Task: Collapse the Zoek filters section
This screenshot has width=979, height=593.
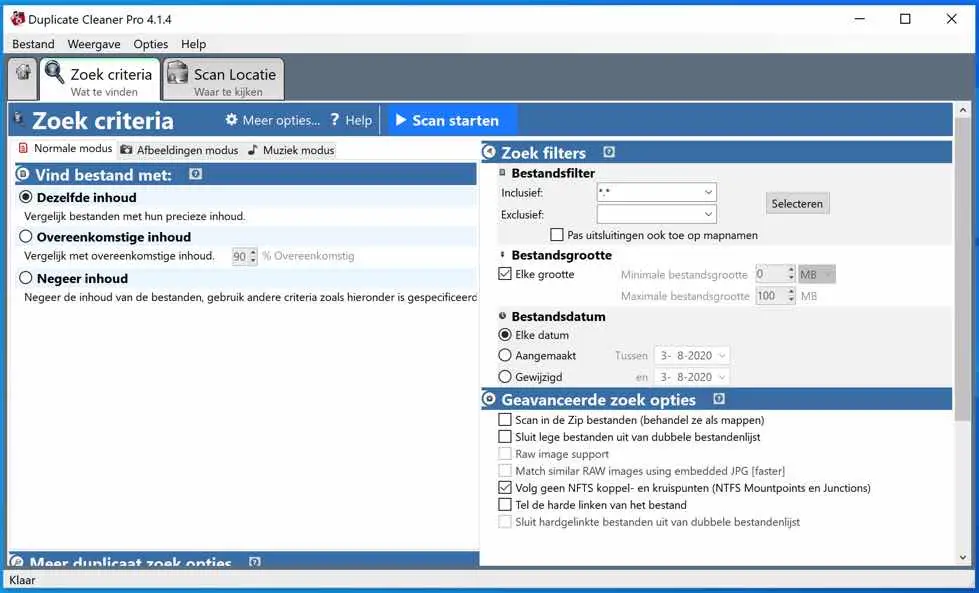Action: (489, 152)
